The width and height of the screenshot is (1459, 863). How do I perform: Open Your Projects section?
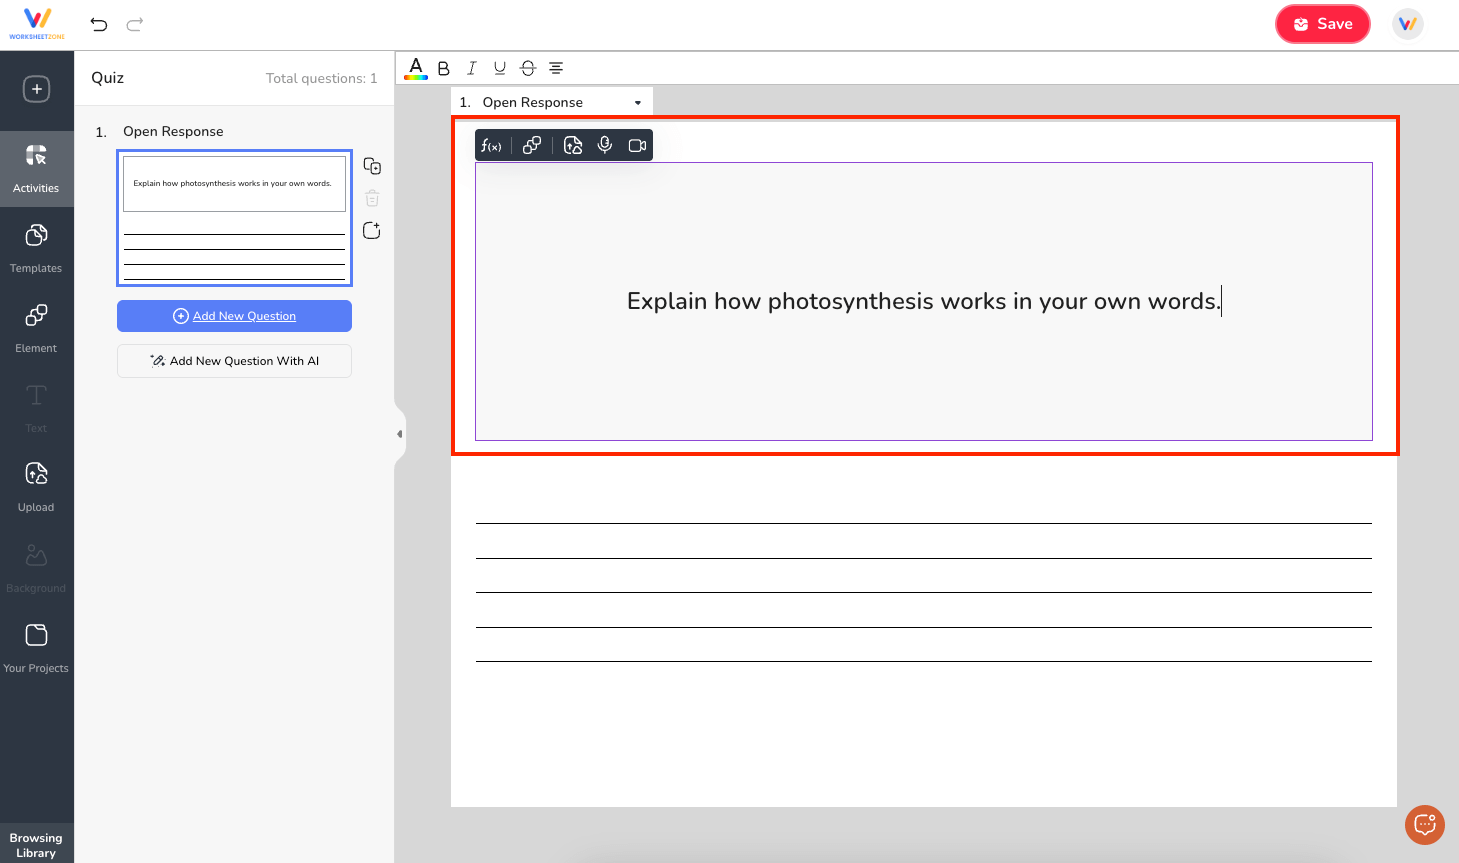pos(36,647)
